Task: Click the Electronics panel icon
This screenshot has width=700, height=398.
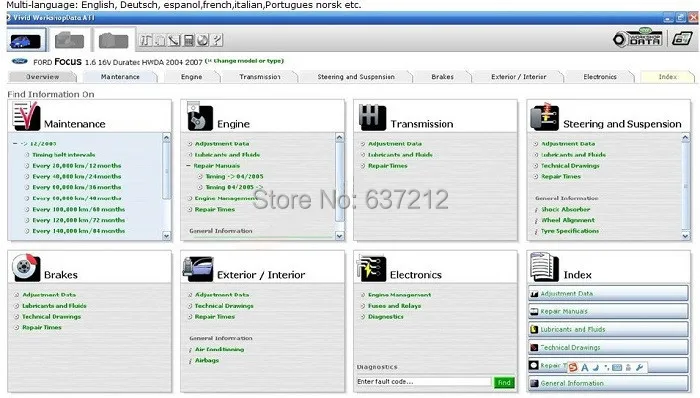Action: tap(371, 269)
